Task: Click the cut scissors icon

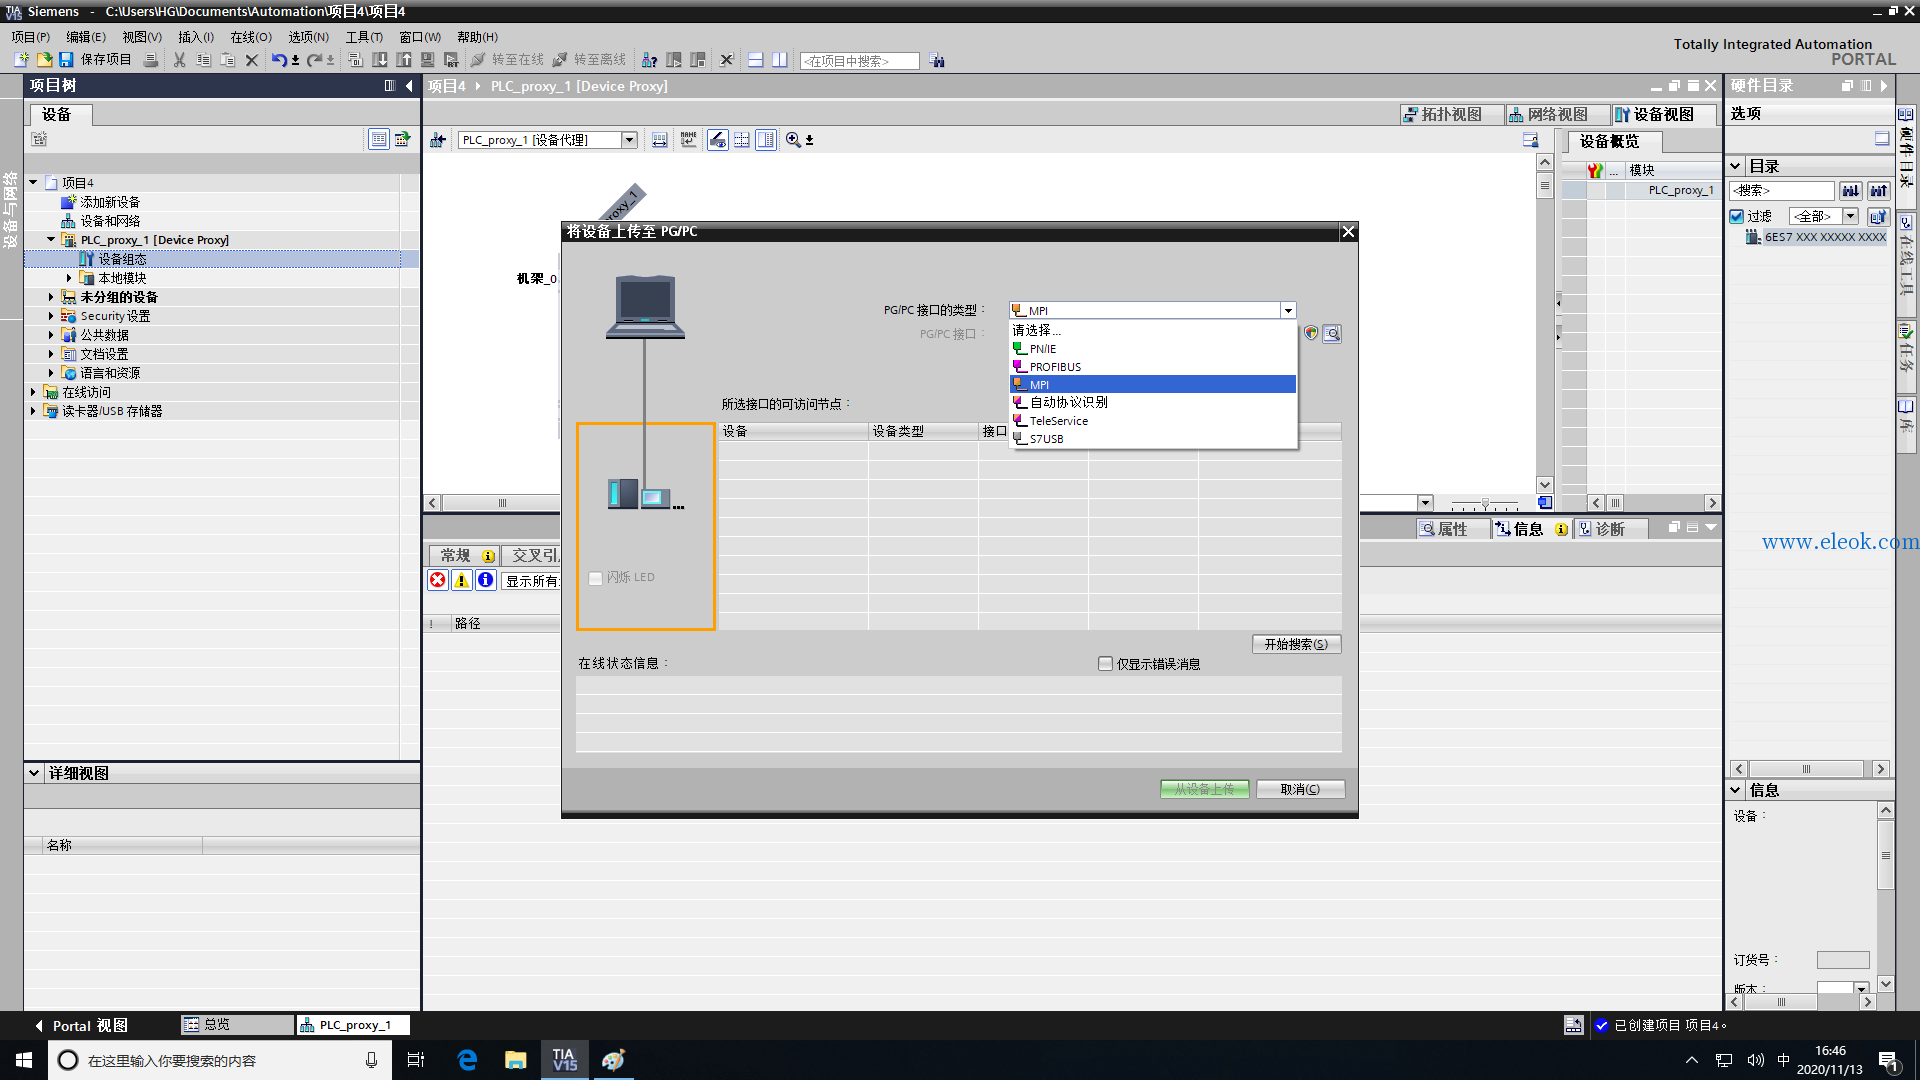Action: (180, 60)
